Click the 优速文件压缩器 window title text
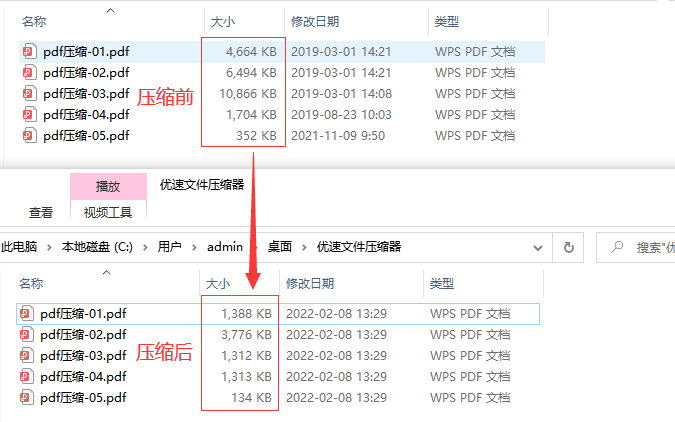Image resolution: width=675 pixels, height=422 pixels. click(202, 185)
